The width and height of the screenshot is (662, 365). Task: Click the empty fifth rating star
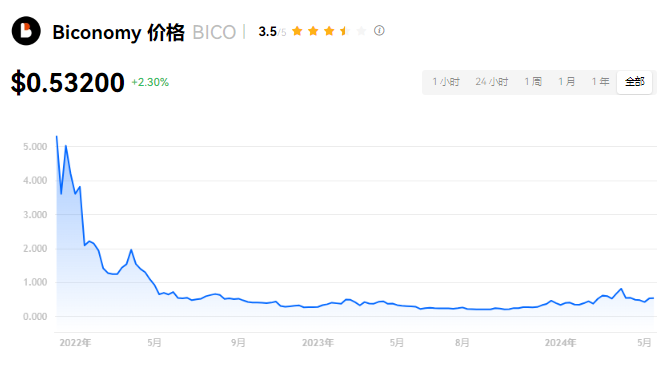(361, 31)
